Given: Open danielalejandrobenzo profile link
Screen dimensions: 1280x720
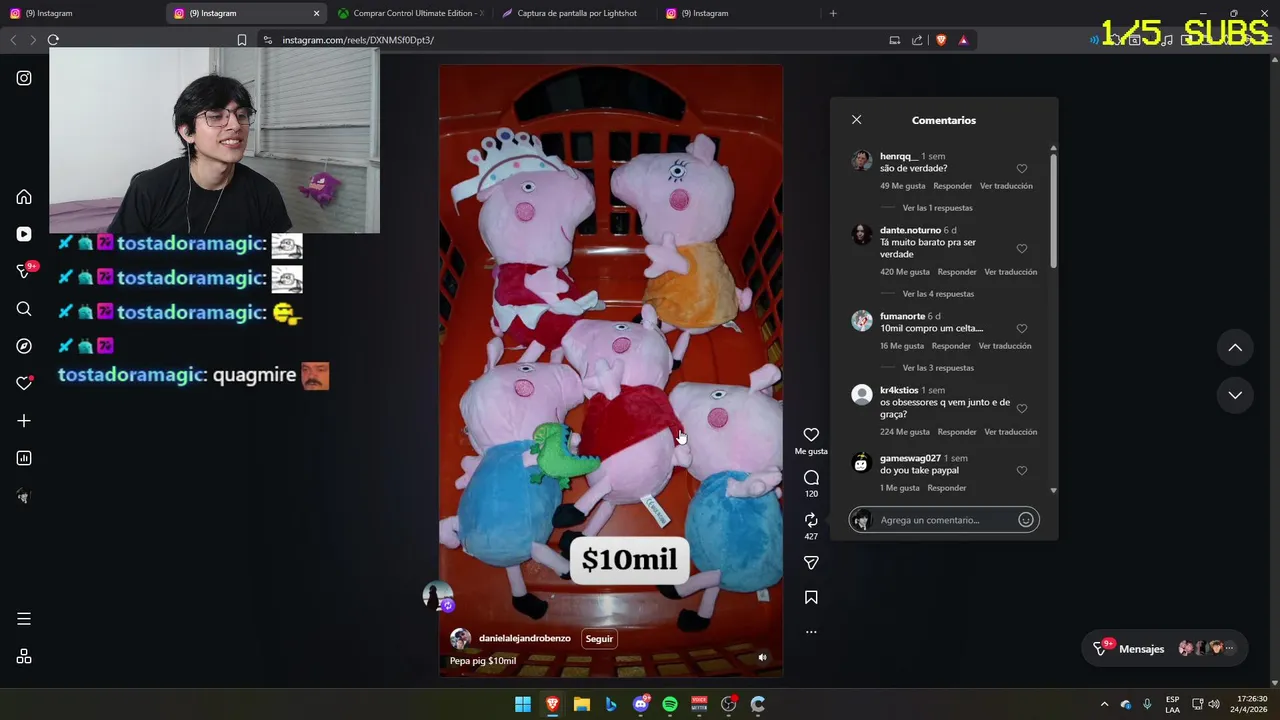Looking at the screenshot, I should pos(524,638).
